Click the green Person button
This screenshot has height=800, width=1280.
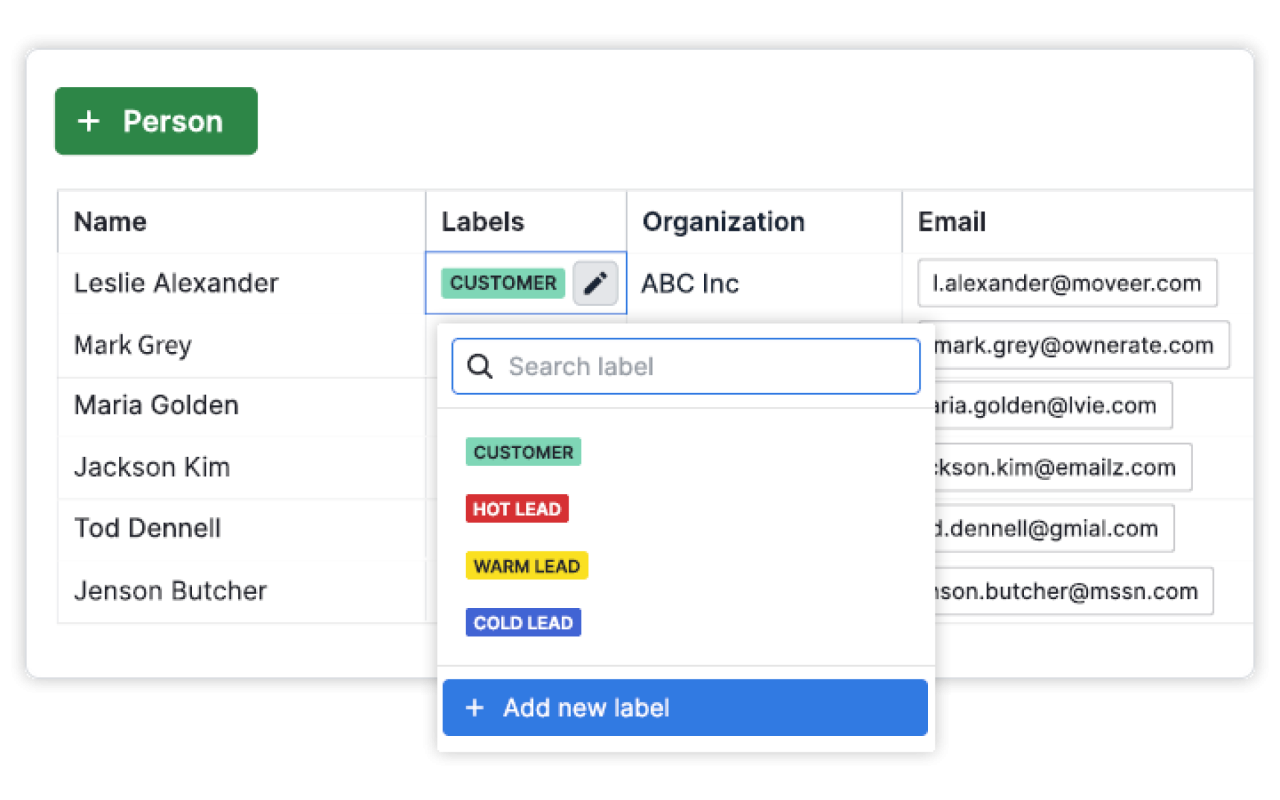point(156,121)
